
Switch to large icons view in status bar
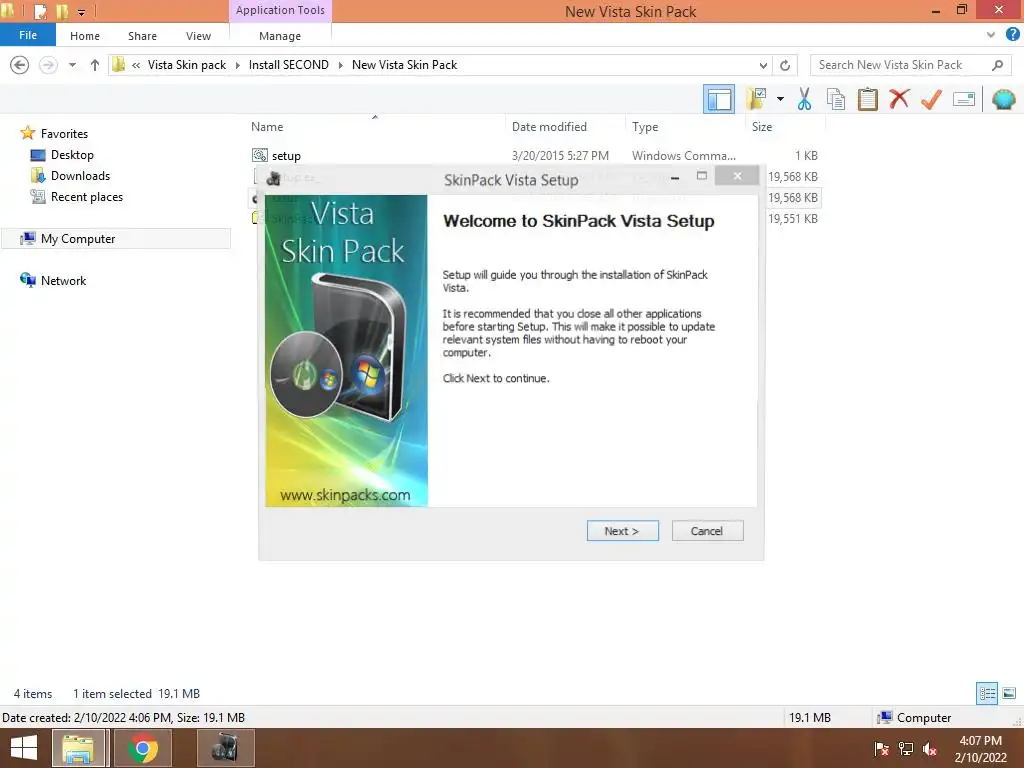[1009, 693]
